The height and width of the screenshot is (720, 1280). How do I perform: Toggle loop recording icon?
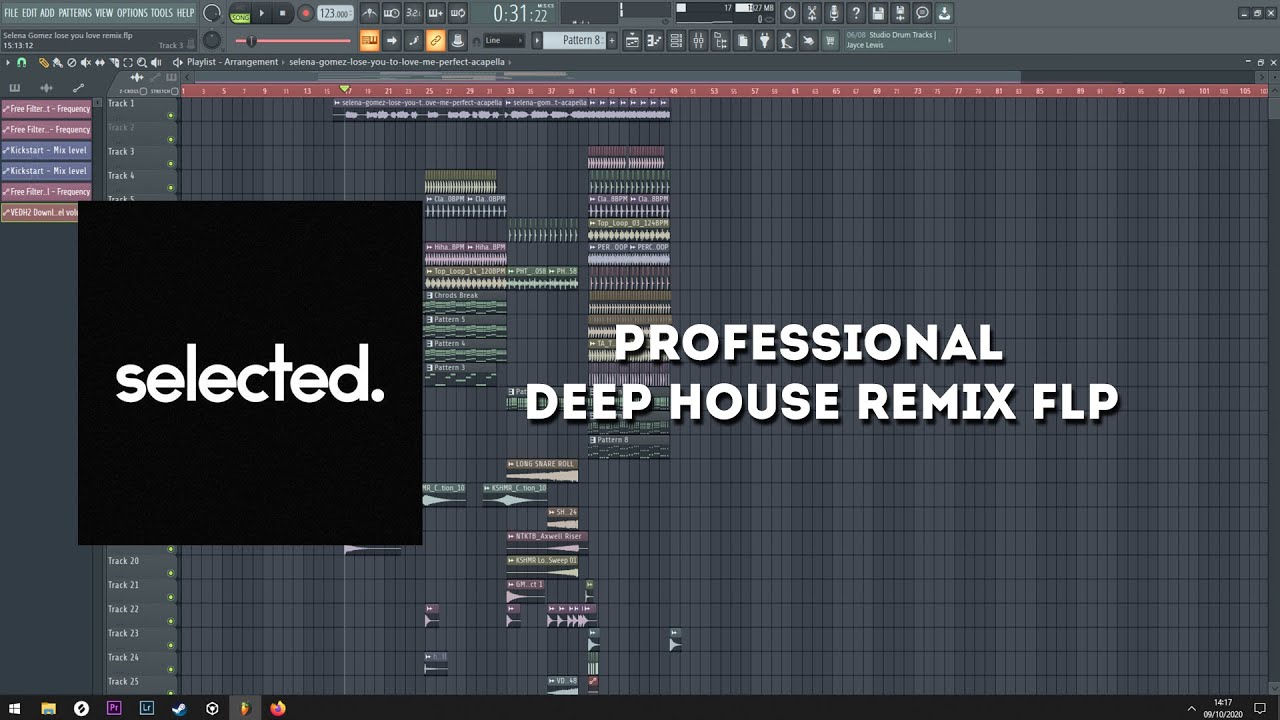click(457, 13)
